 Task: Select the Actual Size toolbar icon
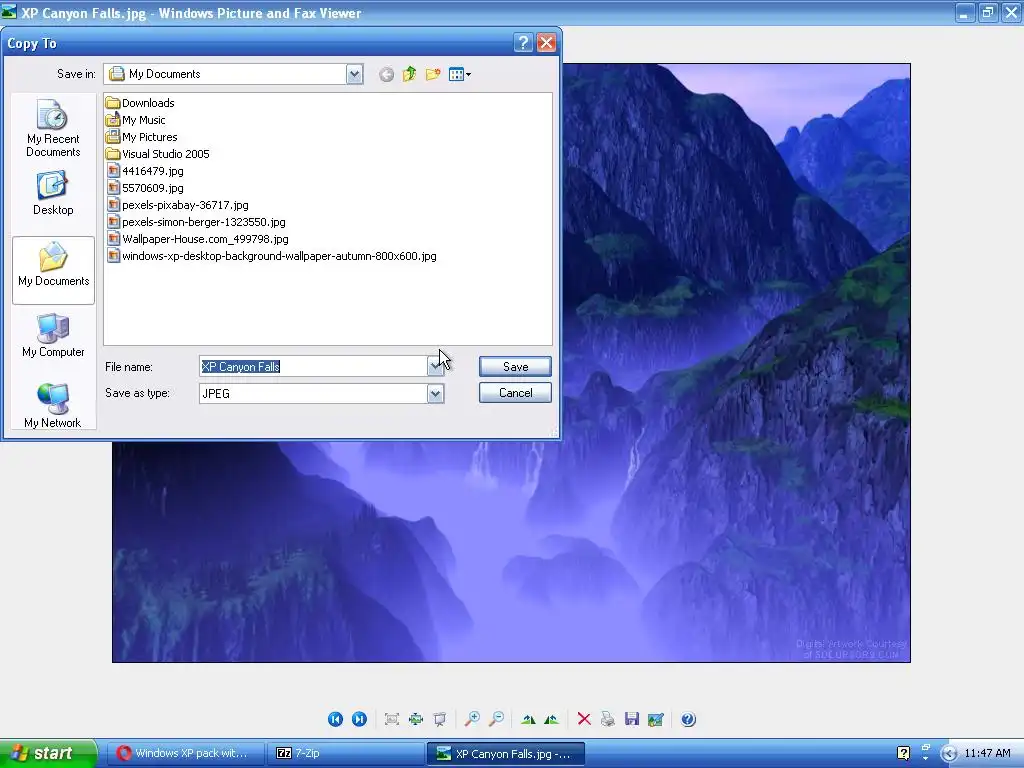(x=416, y=719)
